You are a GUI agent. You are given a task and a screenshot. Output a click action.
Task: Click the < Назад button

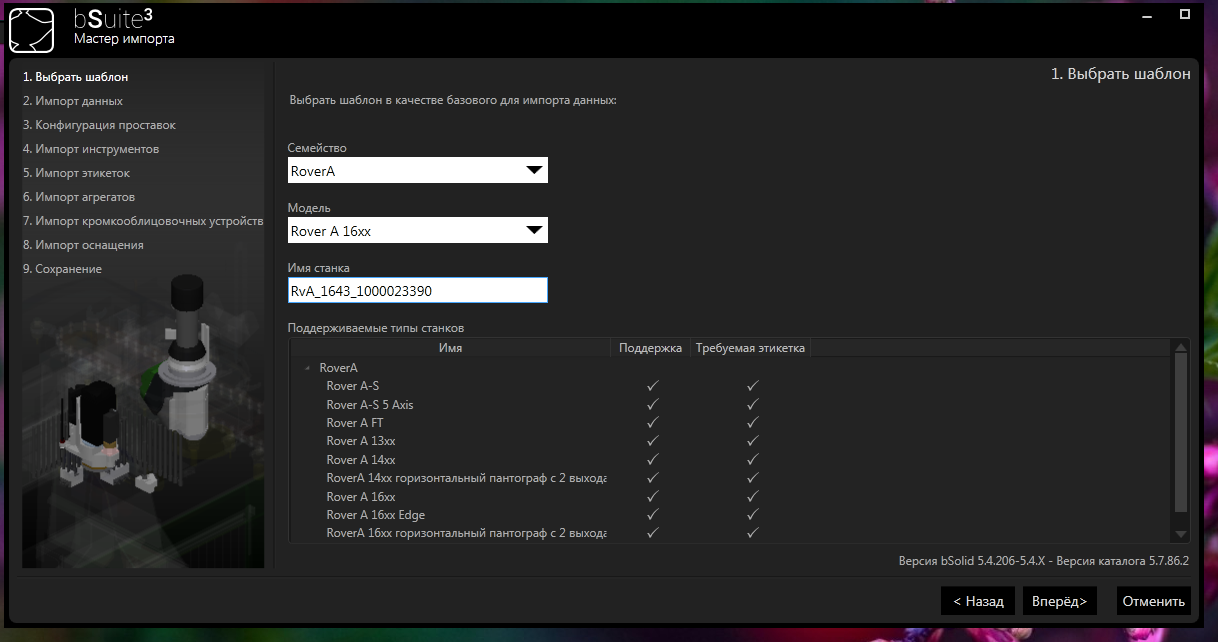[978, 601]
